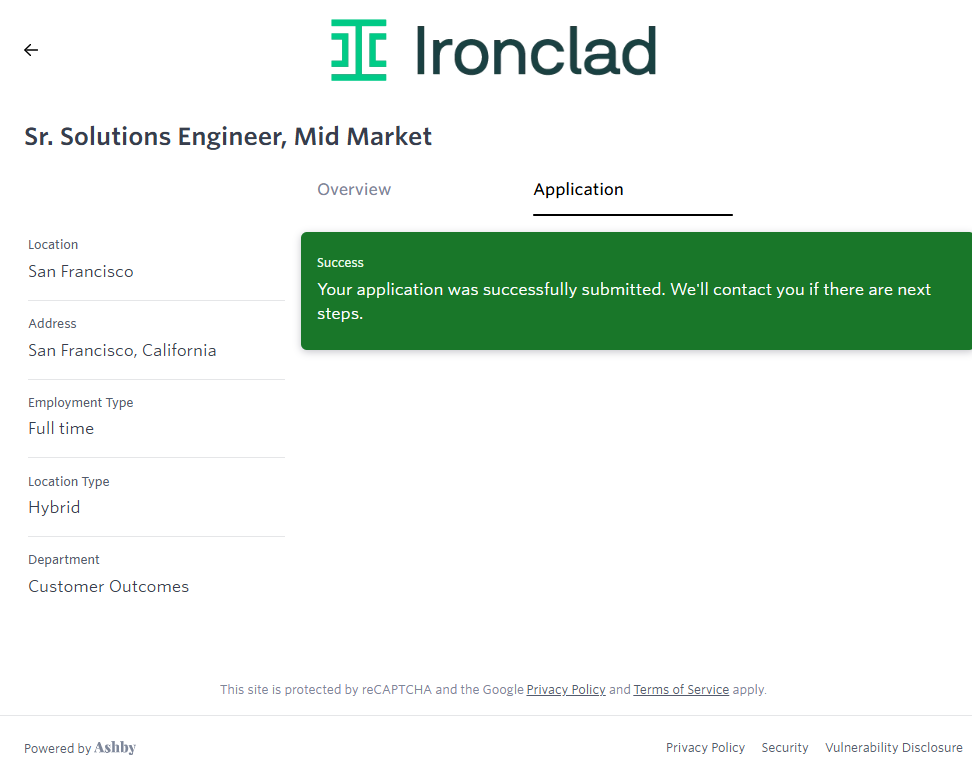Open Google Privacy Policy link in reCAPTCHA notice

566,690
